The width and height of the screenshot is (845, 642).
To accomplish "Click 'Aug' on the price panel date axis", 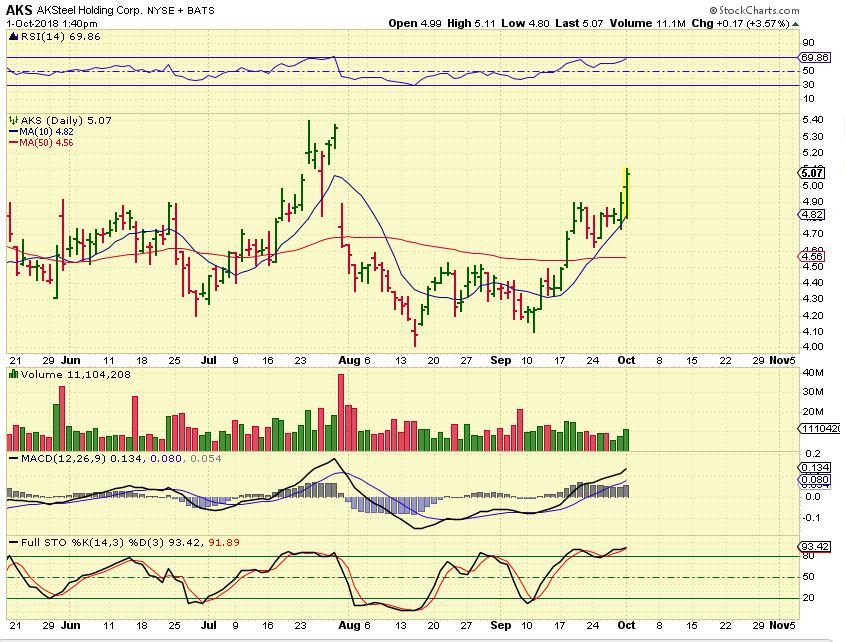I will 349,360.
